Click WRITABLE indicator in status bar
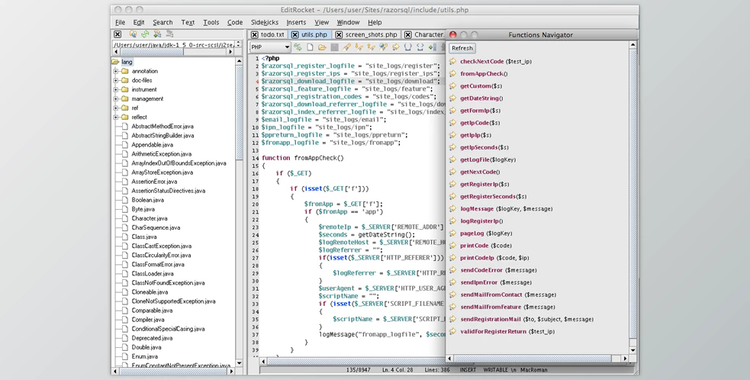Screen dimensions: 750x380 [496, 370]
